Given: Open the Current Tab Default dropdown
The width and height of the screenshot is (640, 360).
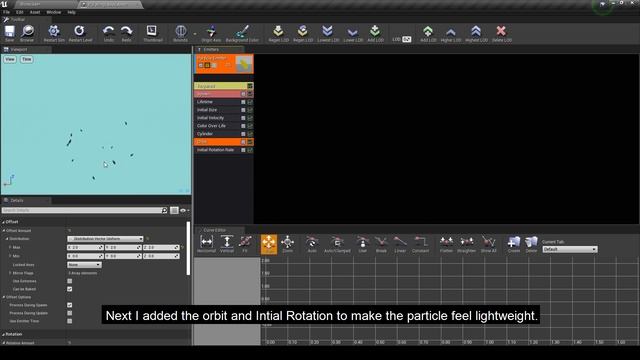Looking at the screenshot, I should coord(570,249).
